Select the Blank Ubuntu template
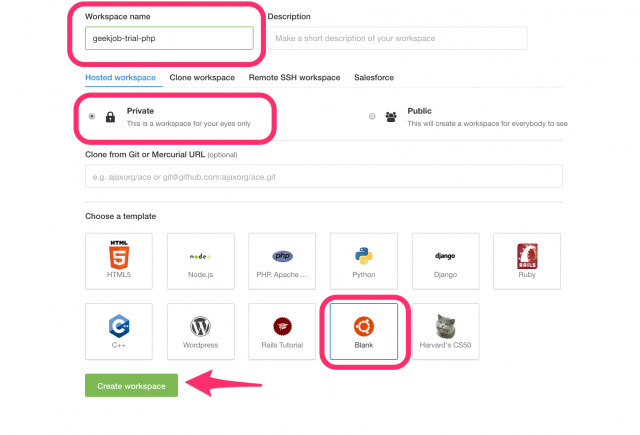This screenshot has width=640, height=435. [364, 331]
